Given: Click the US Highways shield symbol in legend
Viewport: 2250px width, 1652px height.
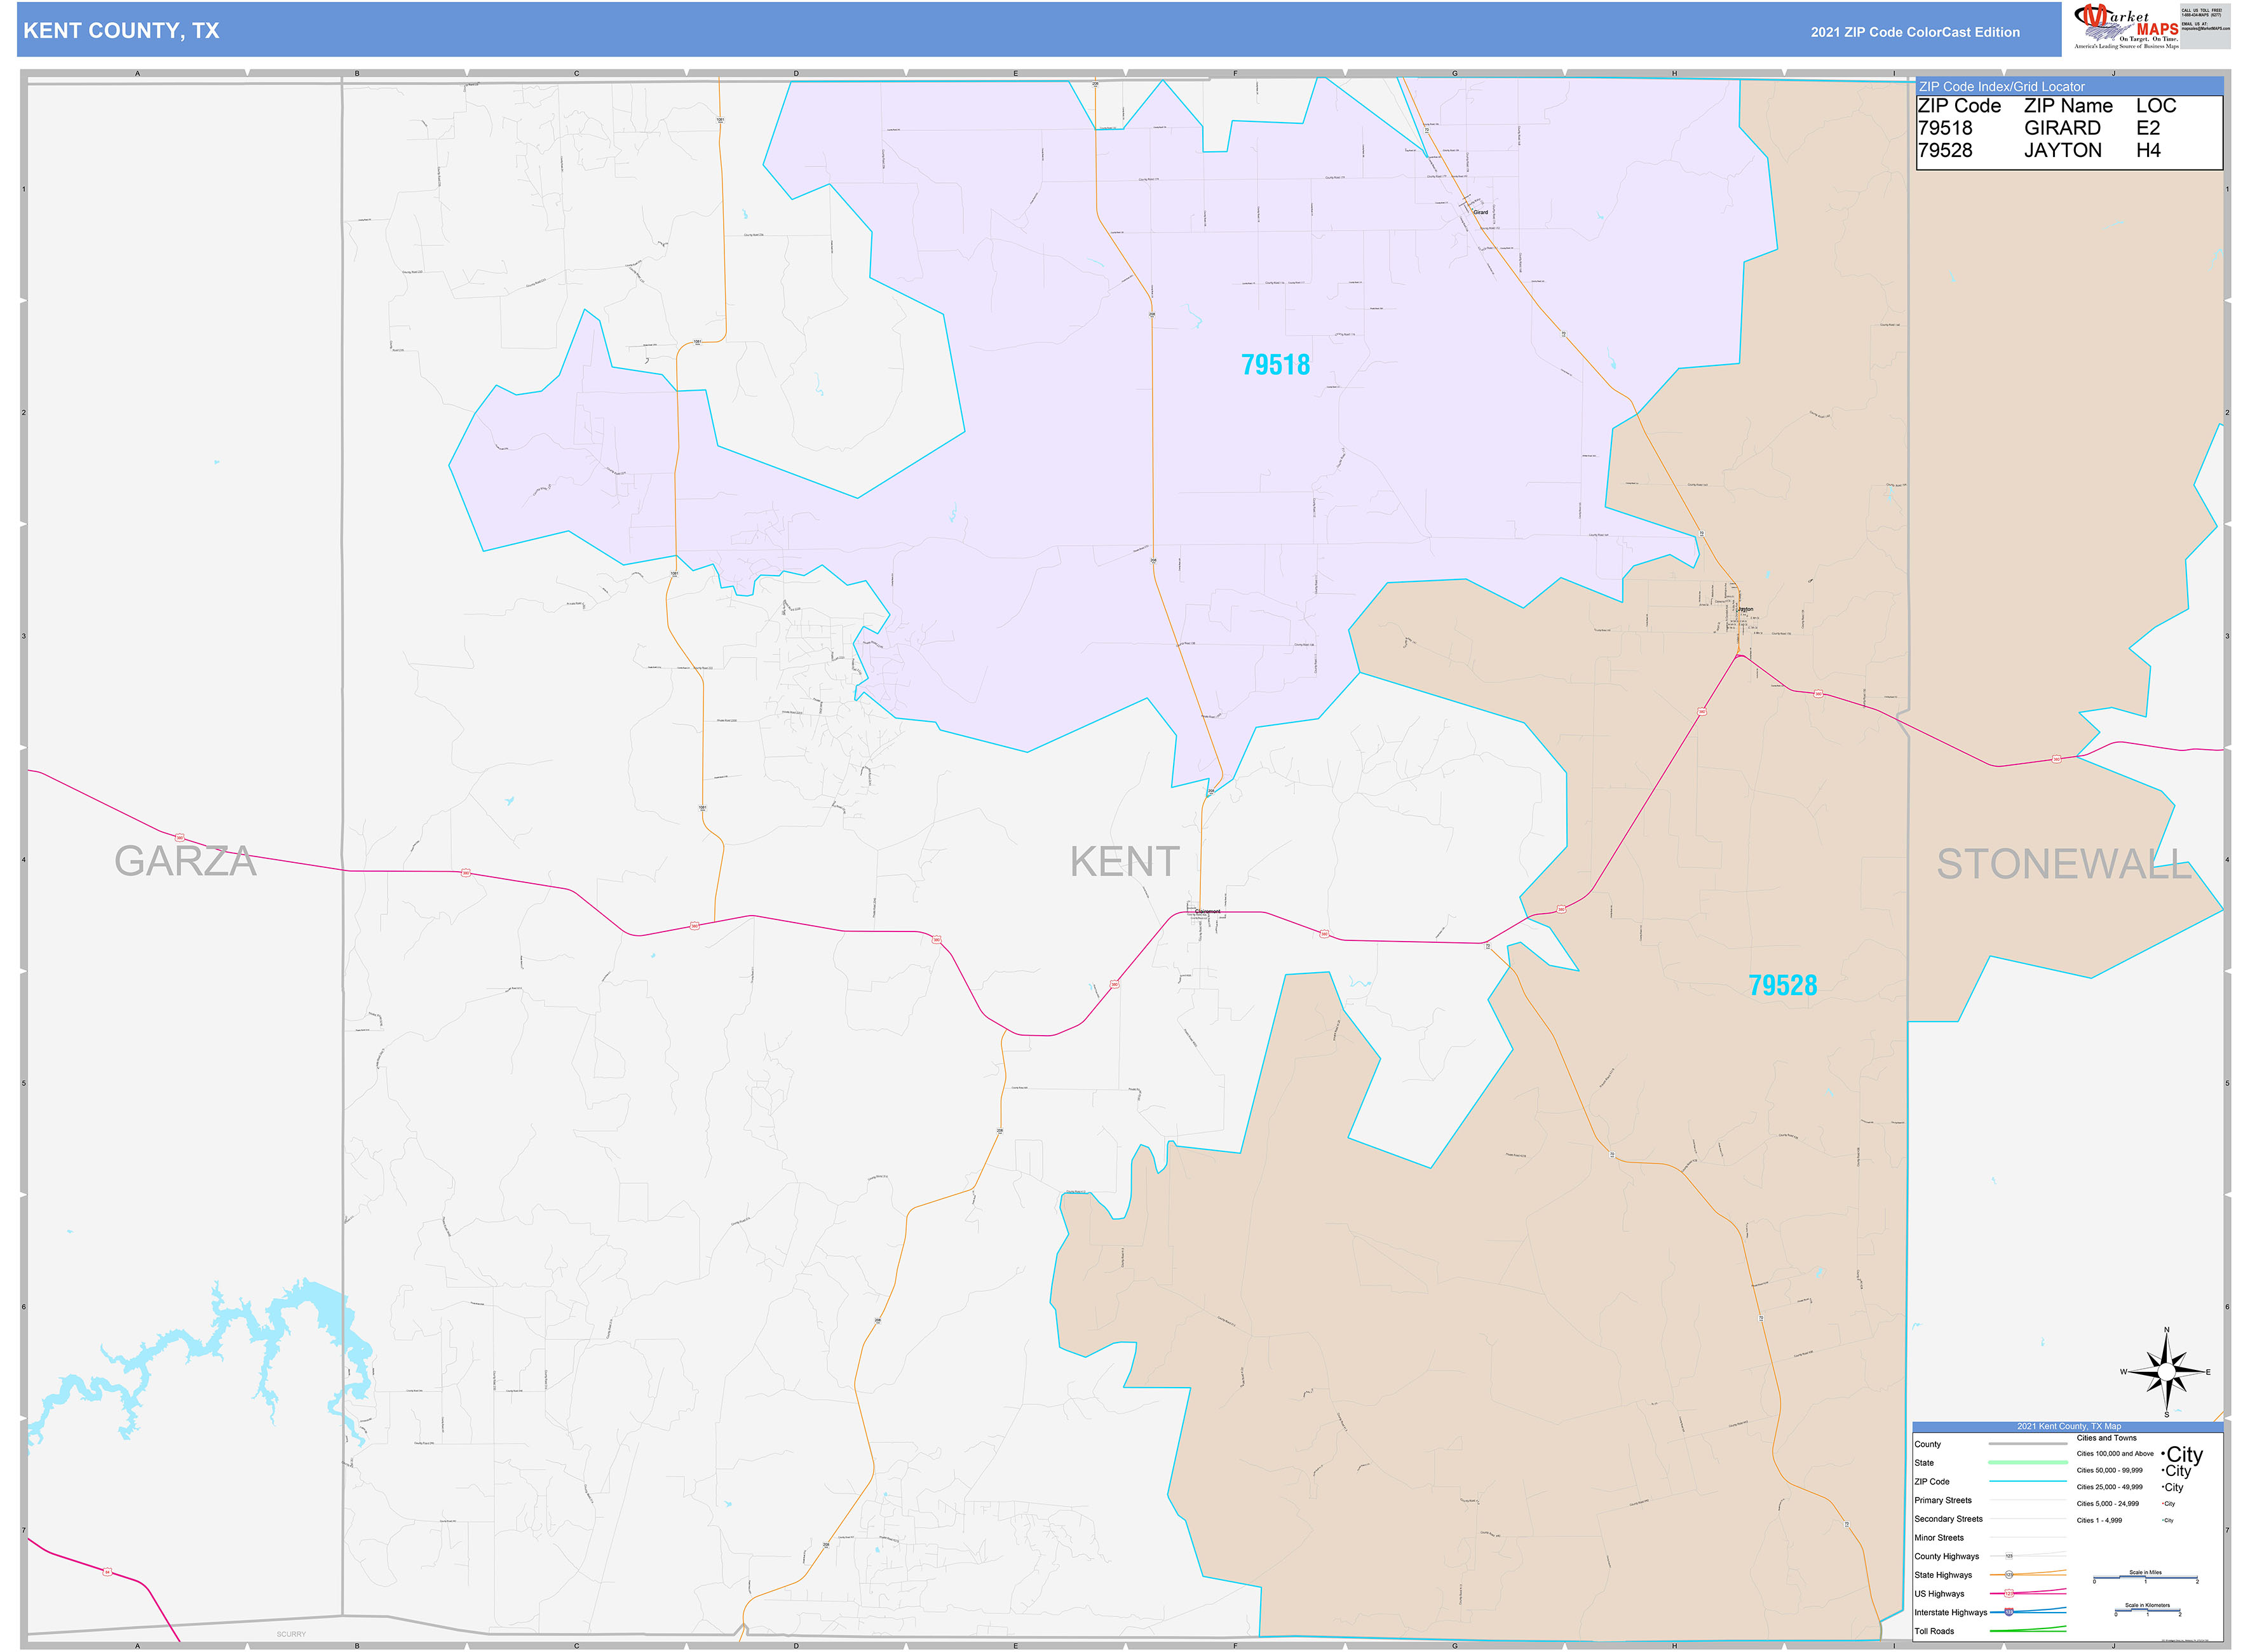Looking at the screenshot, I should point(2009,1593).
